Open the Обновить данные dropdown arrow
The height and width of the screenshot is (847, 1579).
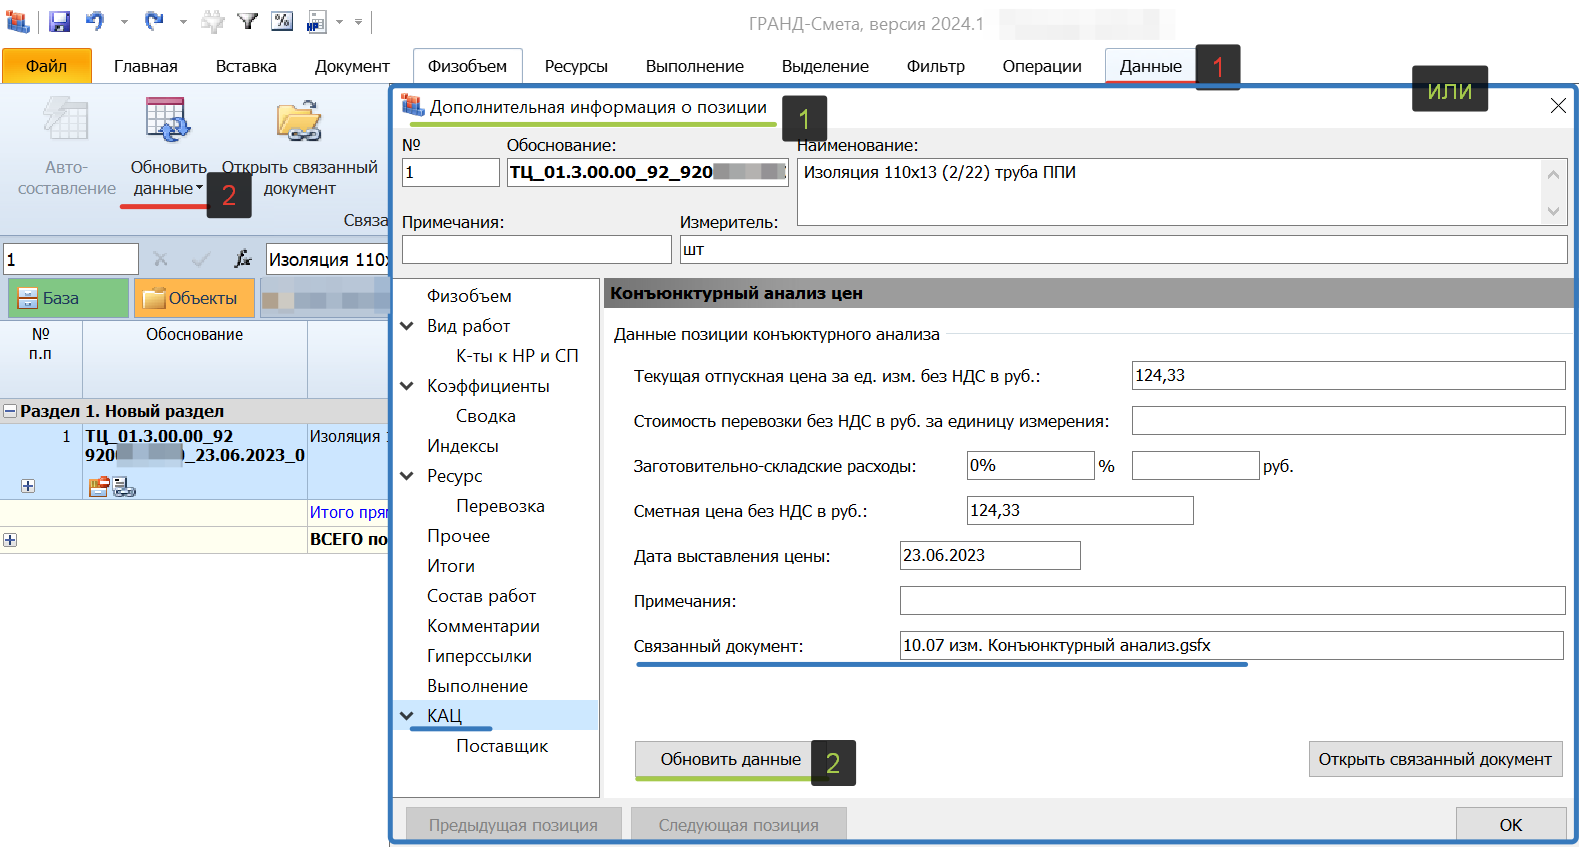pos(199,188)
